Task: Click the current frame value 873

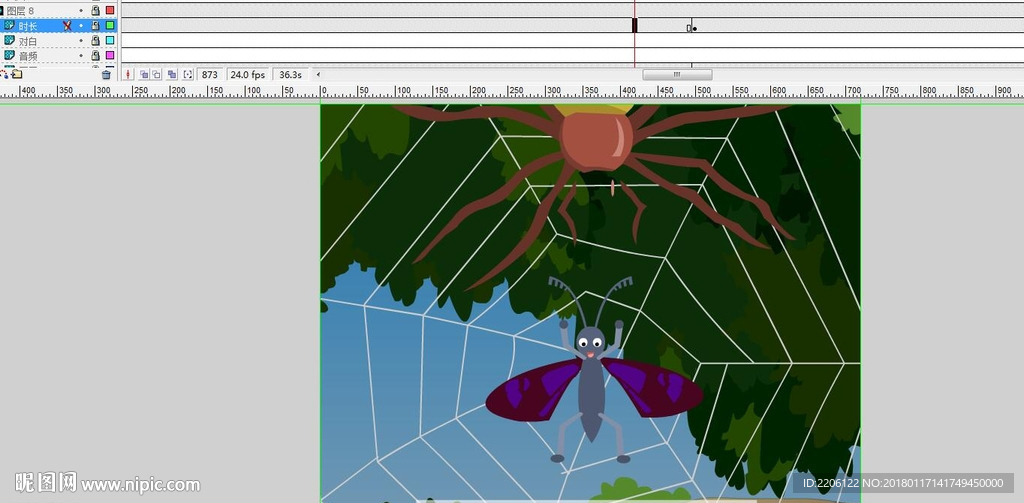Action: 210,74
